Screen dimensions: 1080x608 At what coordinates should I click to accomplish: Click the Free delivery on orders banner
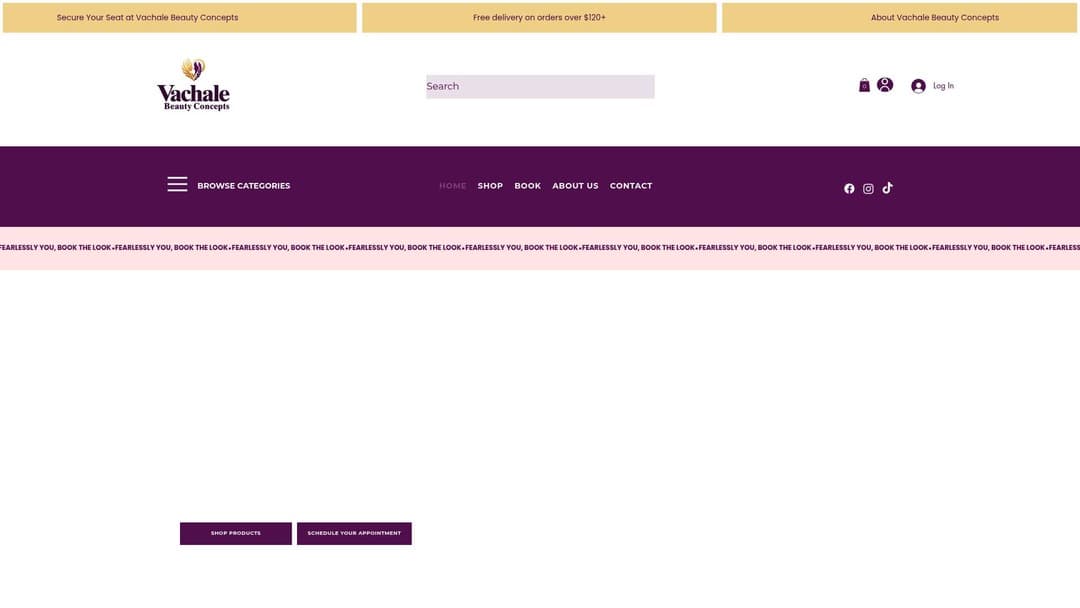point(540,16)
